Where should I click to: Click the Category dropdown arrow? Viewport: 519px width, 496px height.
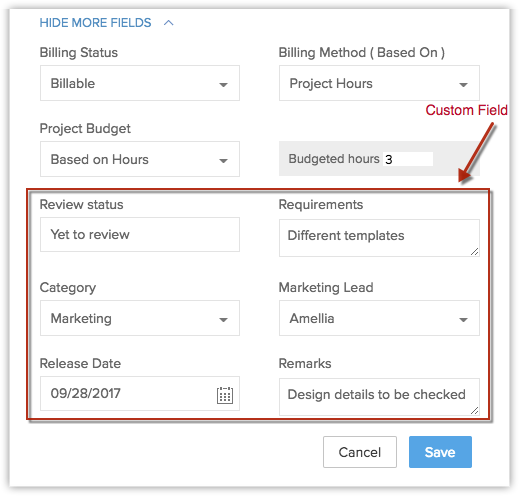tap(223, 320)
